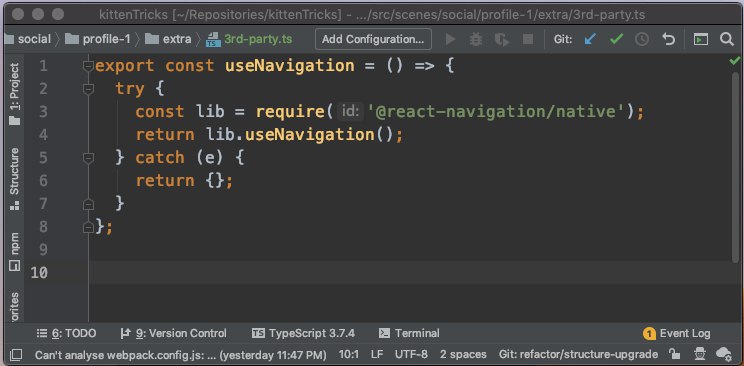The image size is (744, 366).
Task: Click the export keyword on line 1
Action: click(125, 66)
